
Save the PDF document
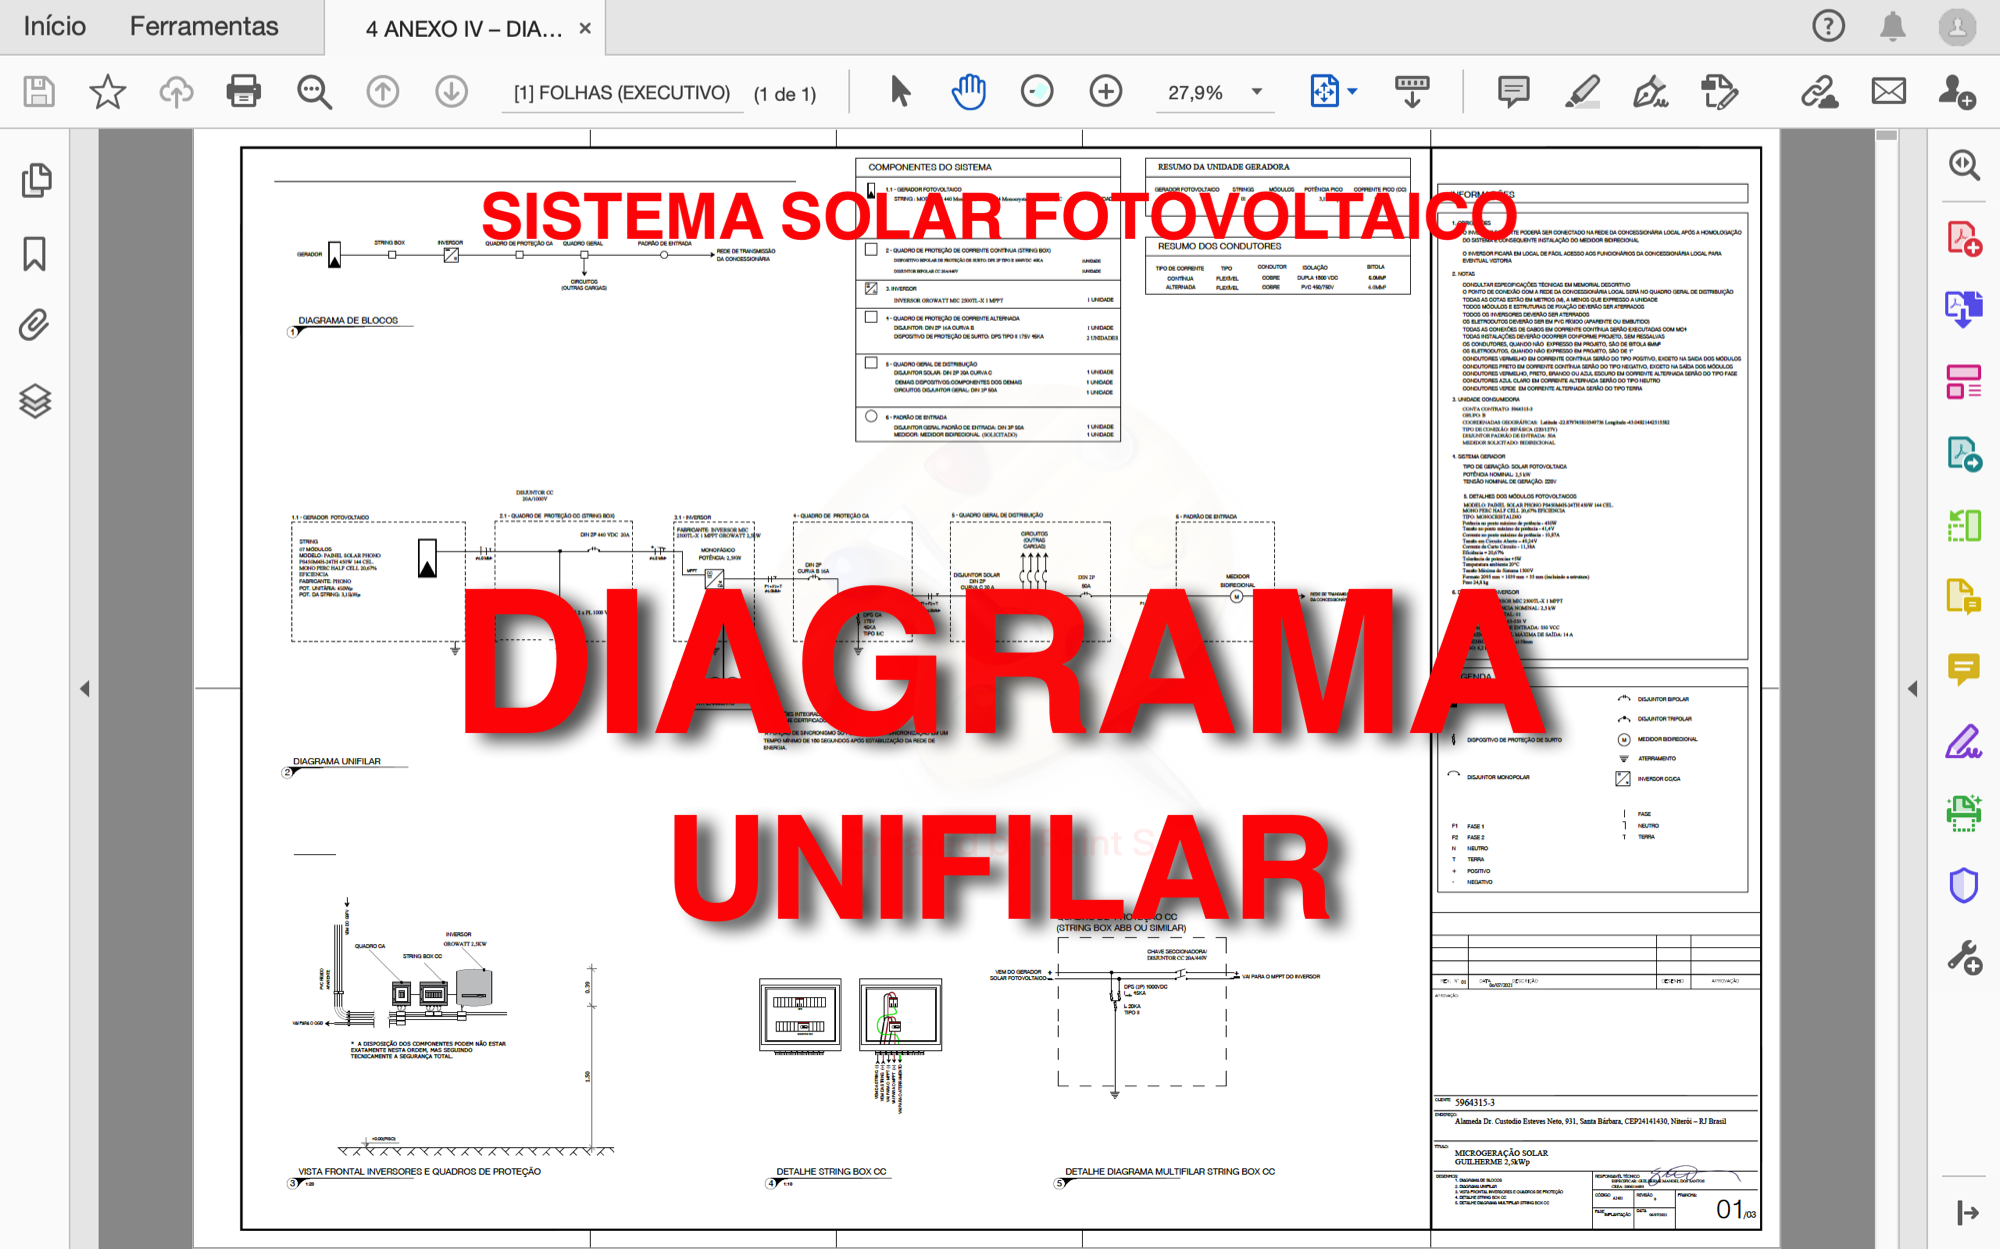pyautogui.click(x=37, y=91)
